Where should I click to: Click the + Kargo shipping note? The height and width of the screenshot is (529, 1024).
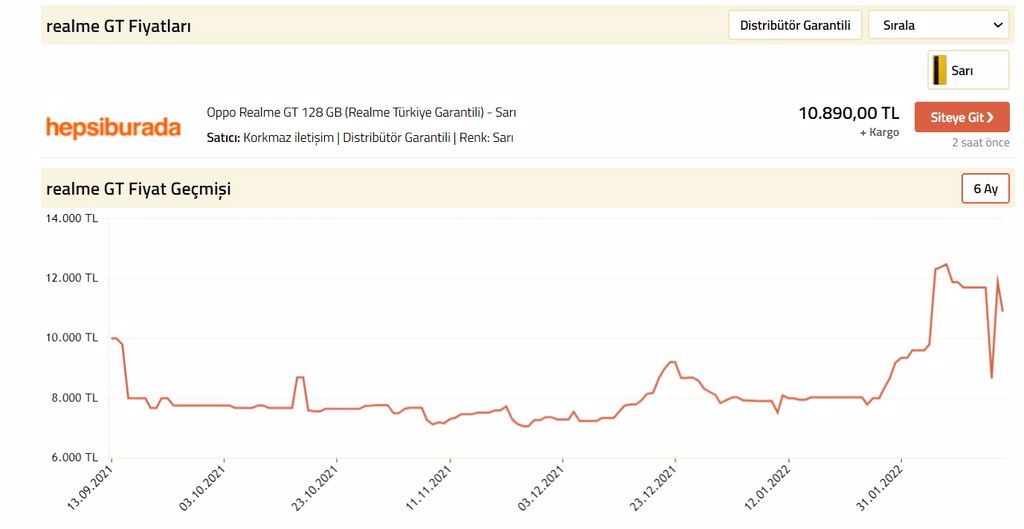coord(879,133)
